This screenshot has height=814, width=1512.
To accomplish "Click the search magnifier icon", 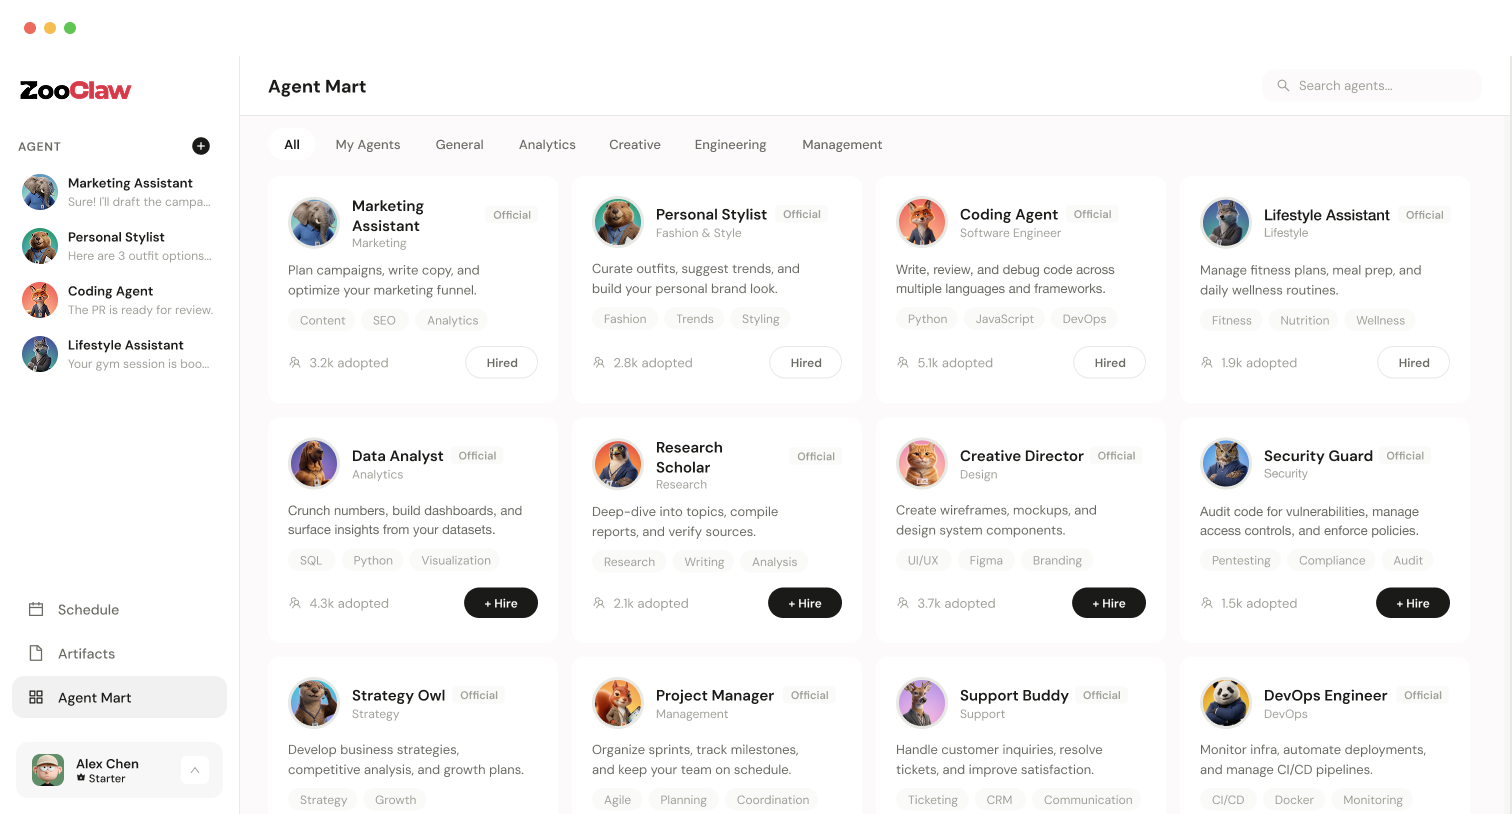I will click(x=1283, y=86).
